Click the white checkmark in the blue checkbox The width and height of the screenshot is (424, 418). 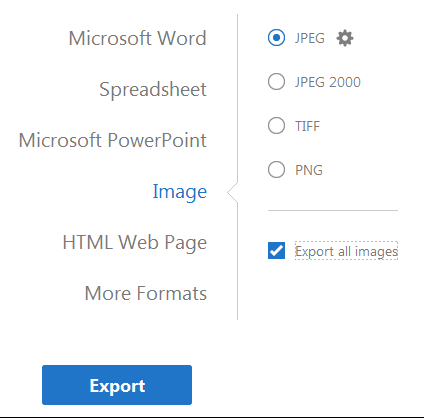click(x=276, y=251)
